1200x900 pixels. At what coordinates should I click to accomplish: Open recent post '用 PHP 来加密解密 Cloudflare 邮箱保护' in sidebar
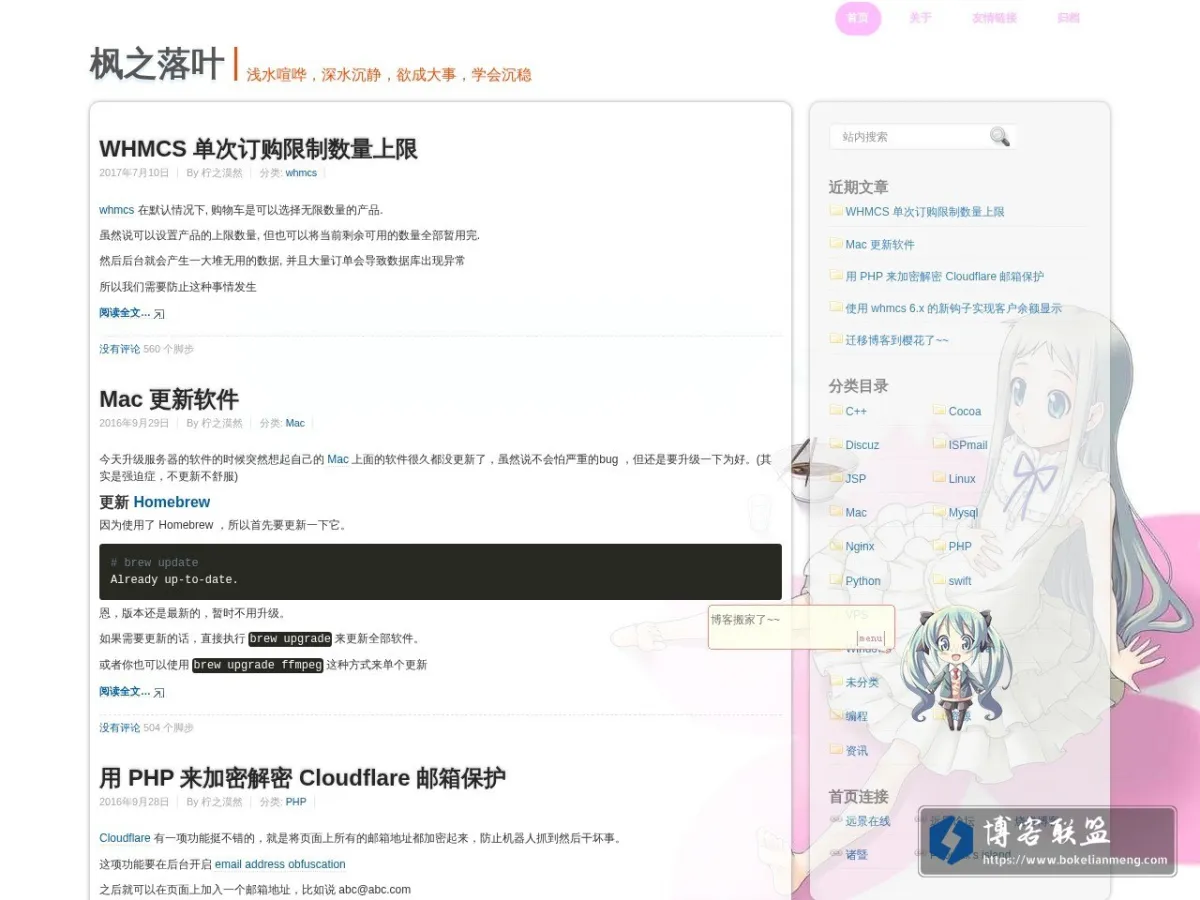tap(944, 276)
